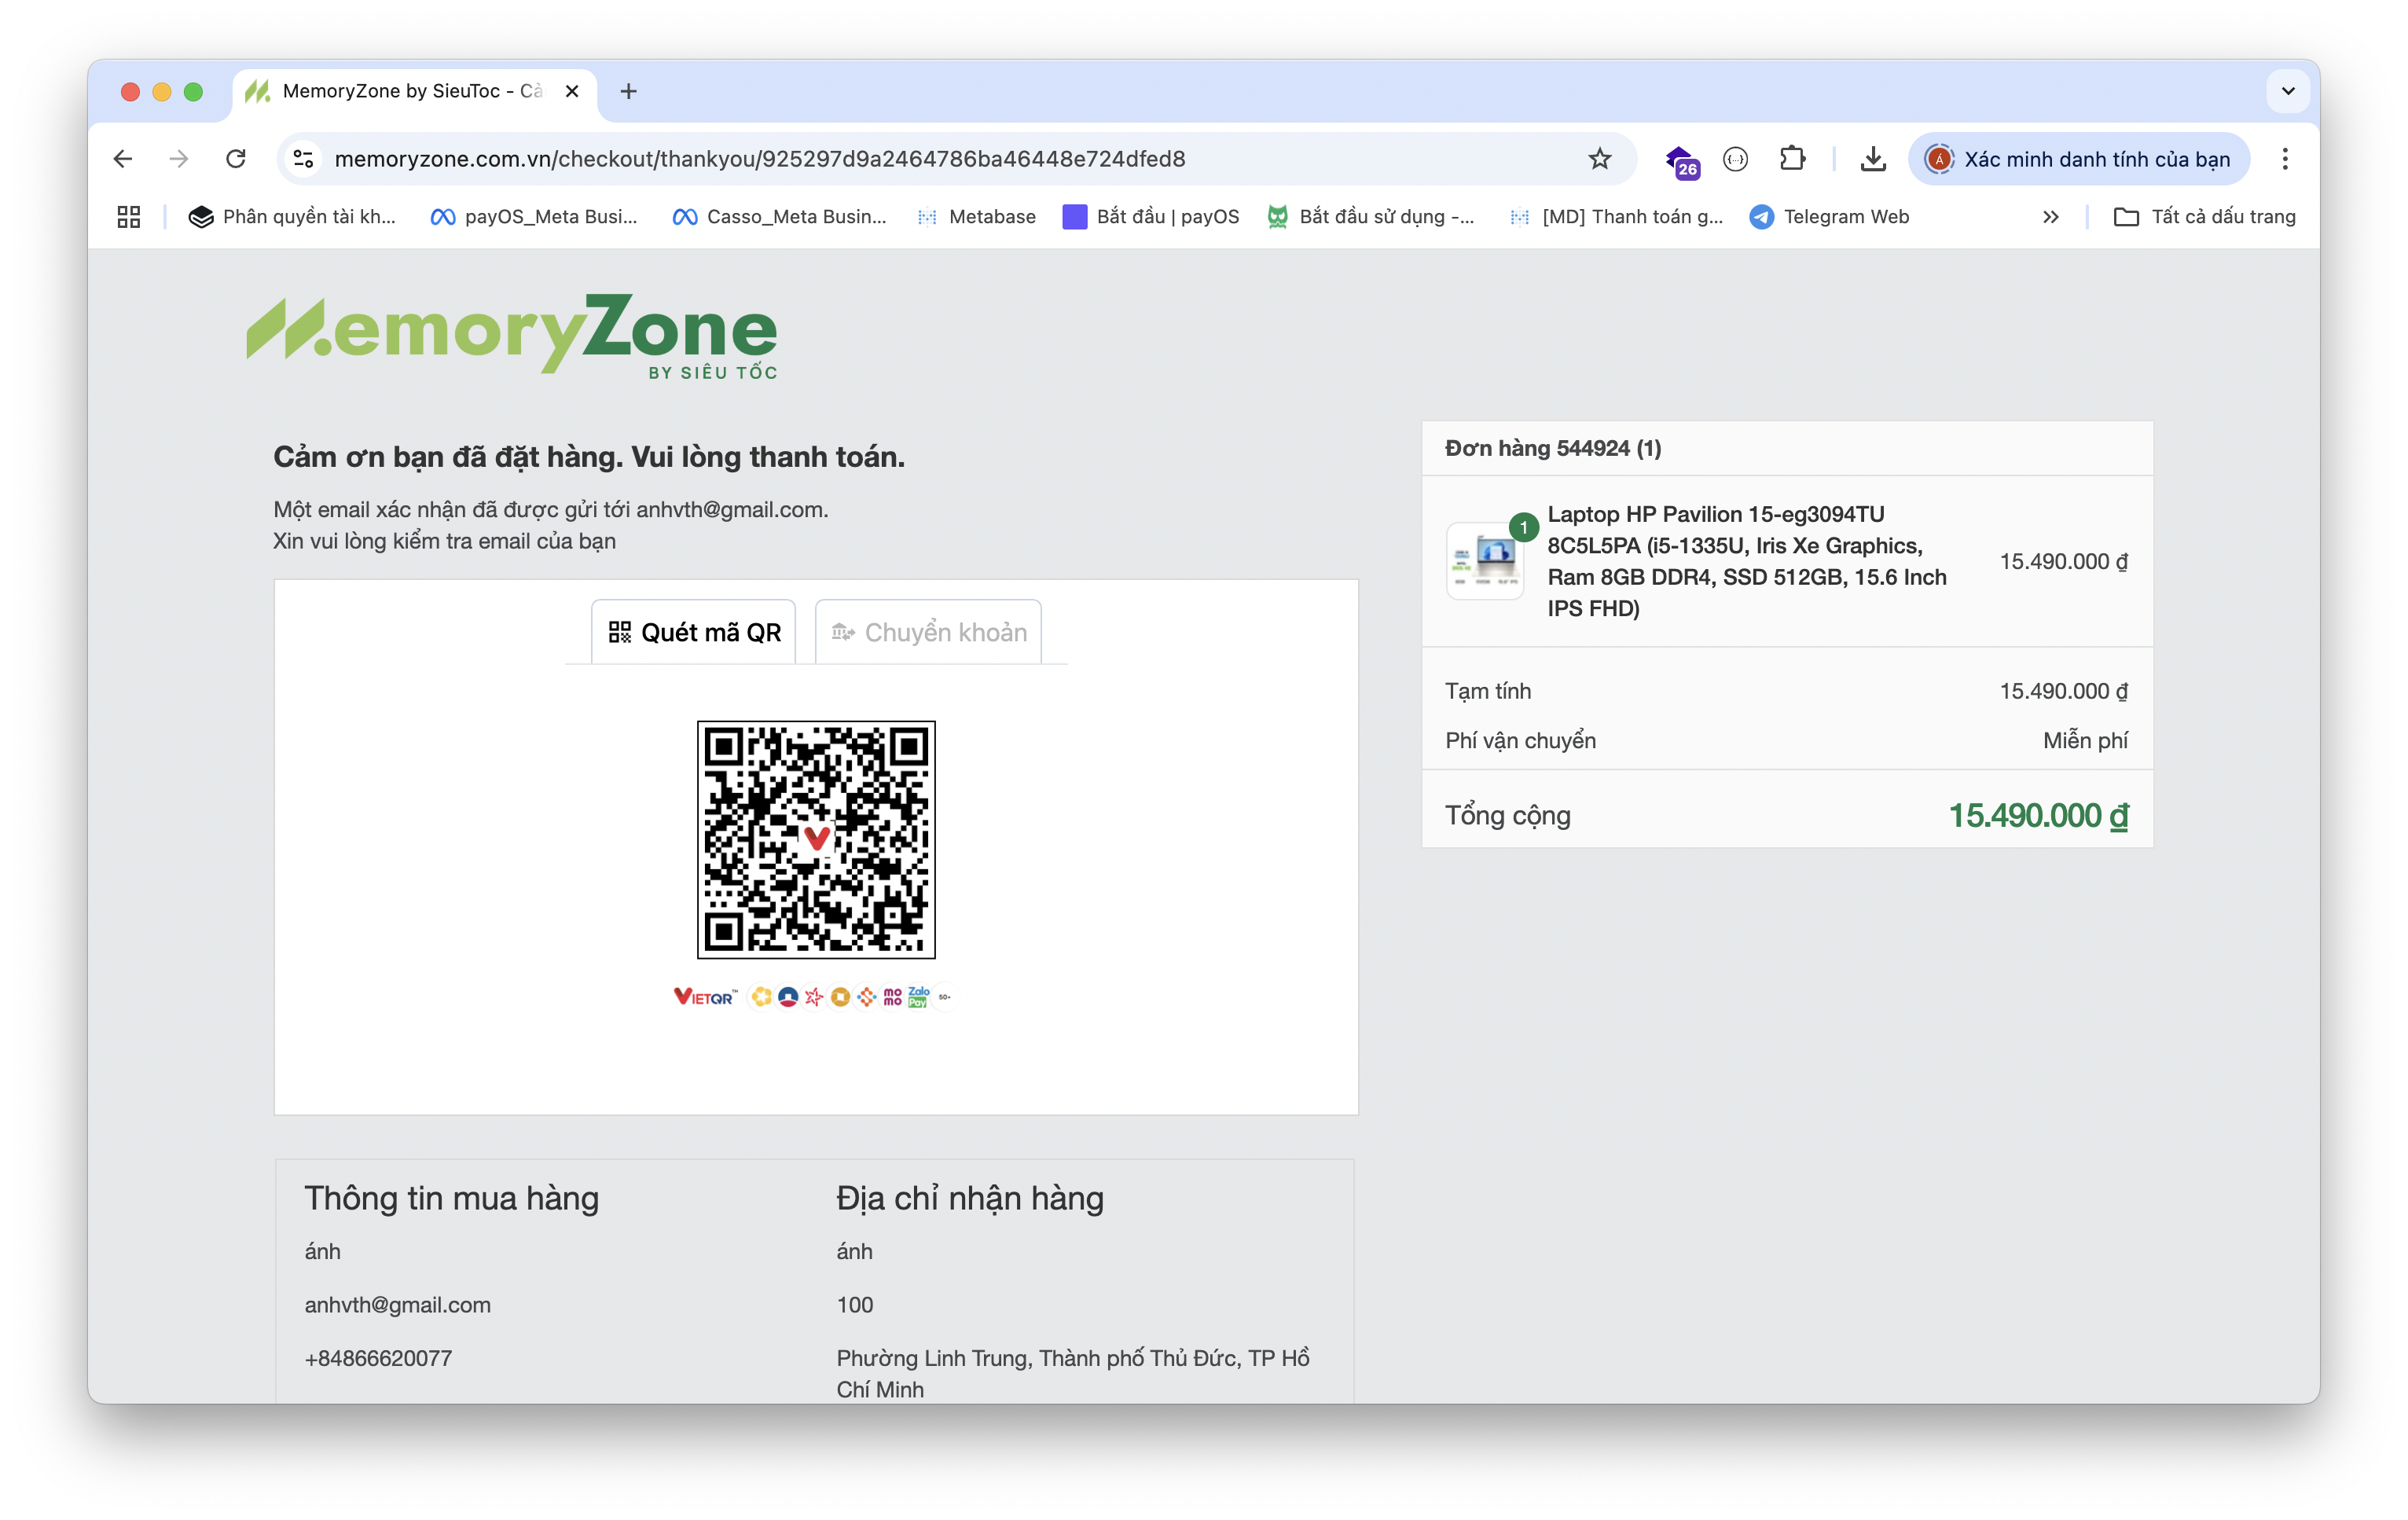The width and height of the screenshot is (2408, 1520).
Task: Click the phone number +84866620077
Action: [x=378, y=1358]
